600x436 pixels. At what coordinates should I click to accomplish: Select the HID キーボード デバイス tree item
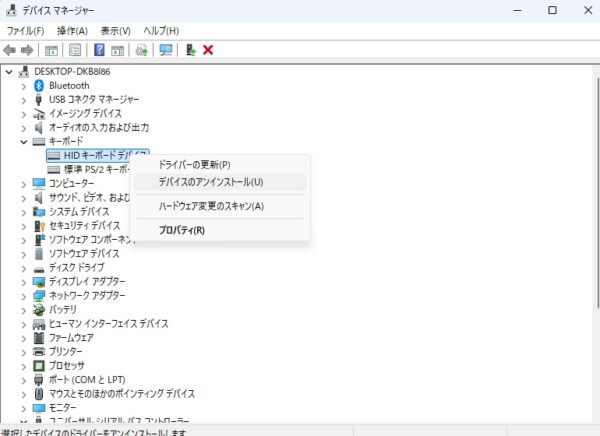click(x=97, y=155)
